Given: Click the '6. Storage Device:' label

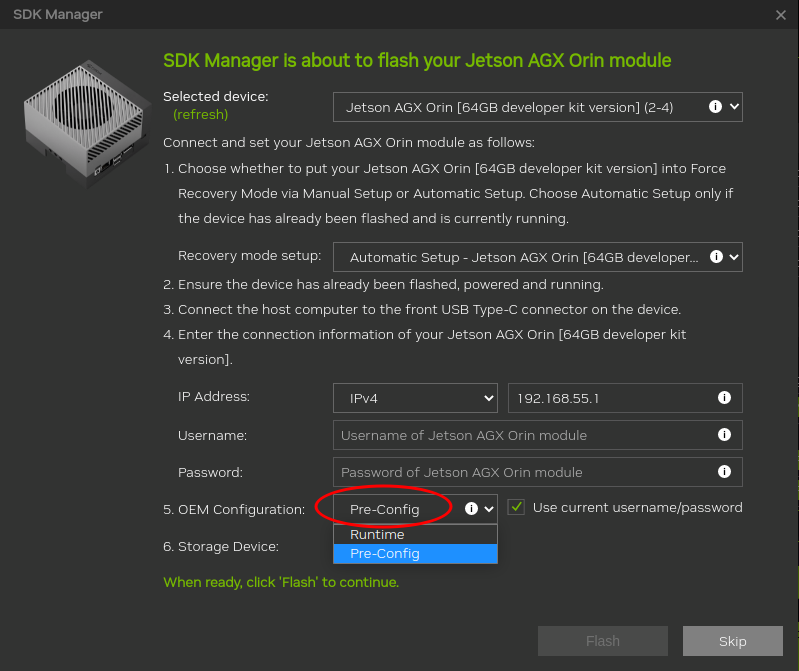Looking at the screenshot, I should click(x=221, y=547).
